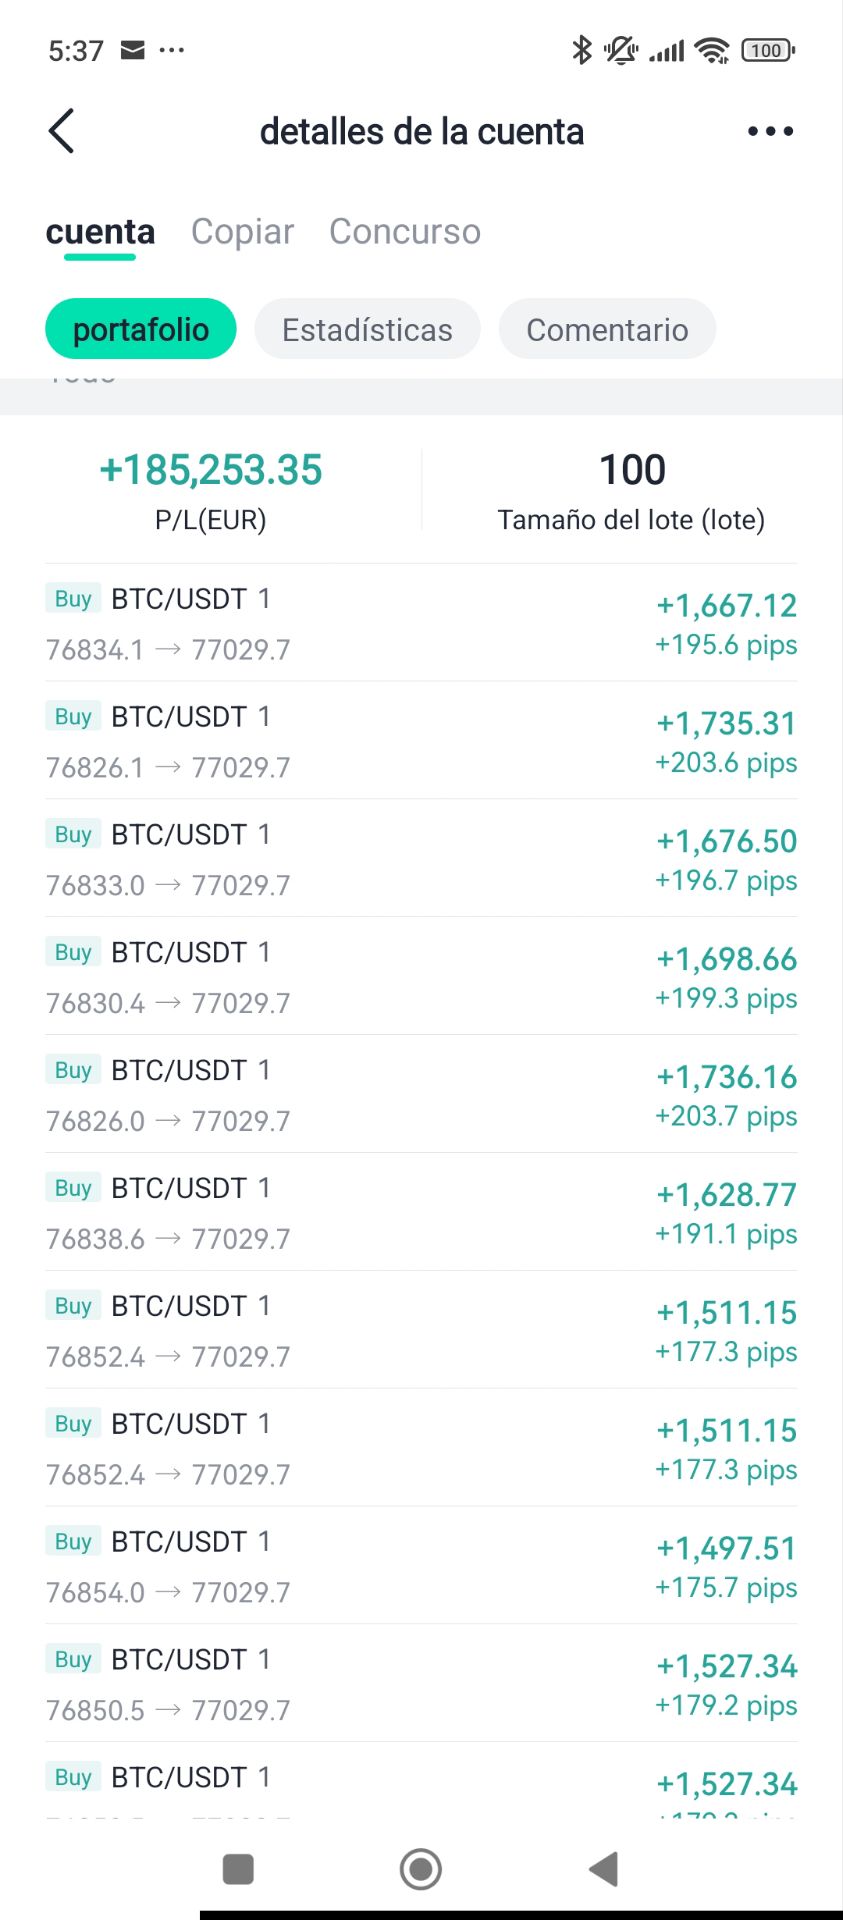Open the trade entered at 76826.1
Screen dimensions: 843x1920
[x=421, y=741]
